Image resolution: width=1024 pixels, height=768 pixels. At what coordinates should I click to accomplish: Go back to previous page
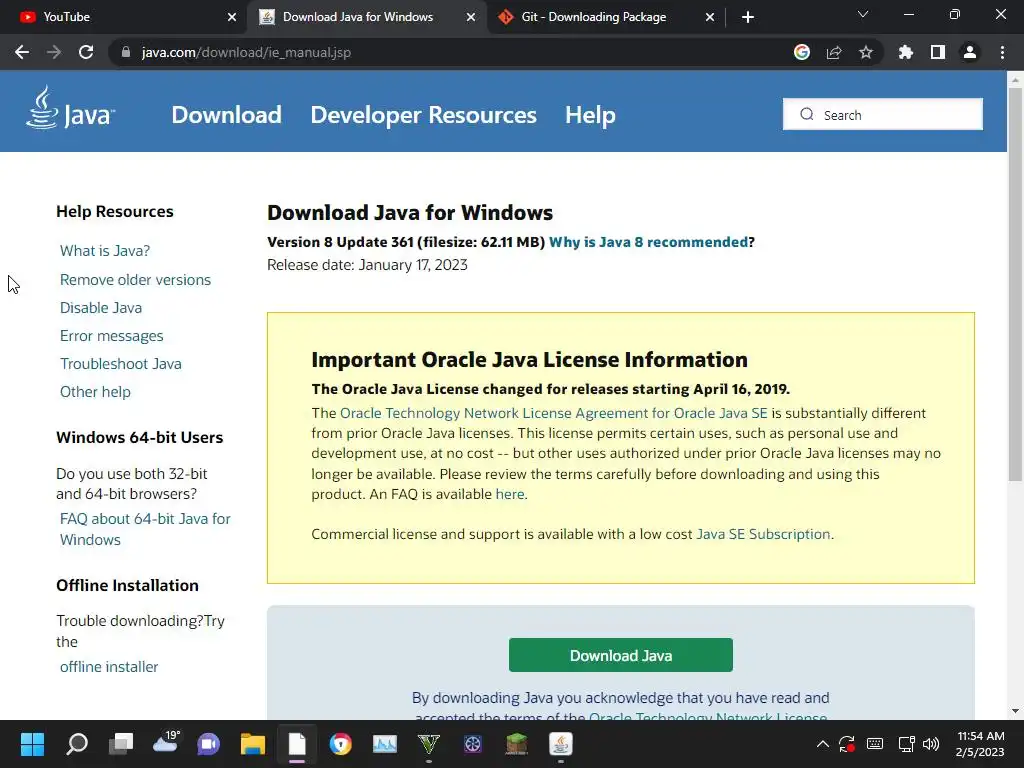coord(22,52)
